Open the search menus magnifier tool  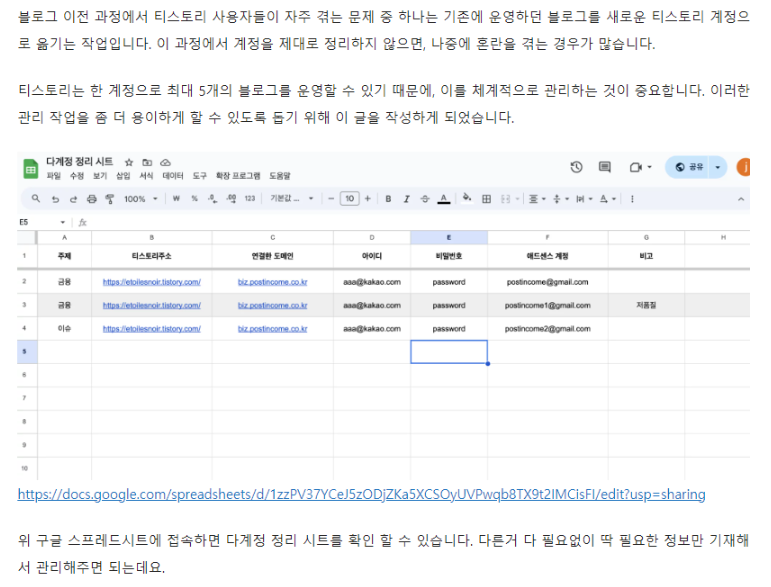[x=35, y=199]
